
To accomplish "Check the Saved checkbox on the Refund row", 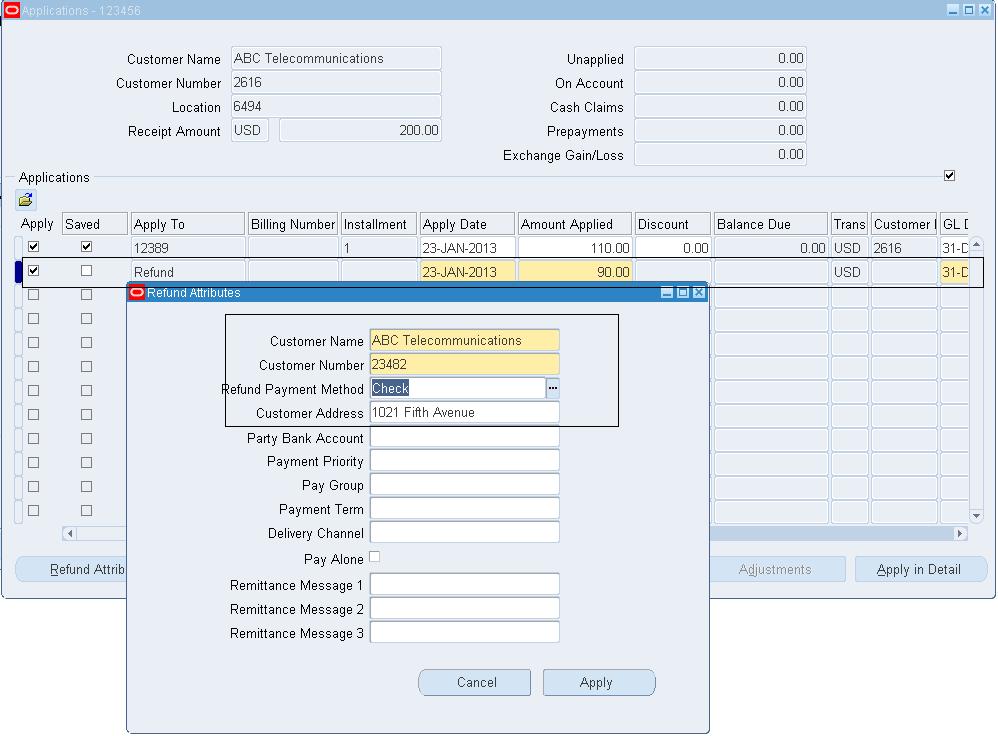I will [88, 271].
